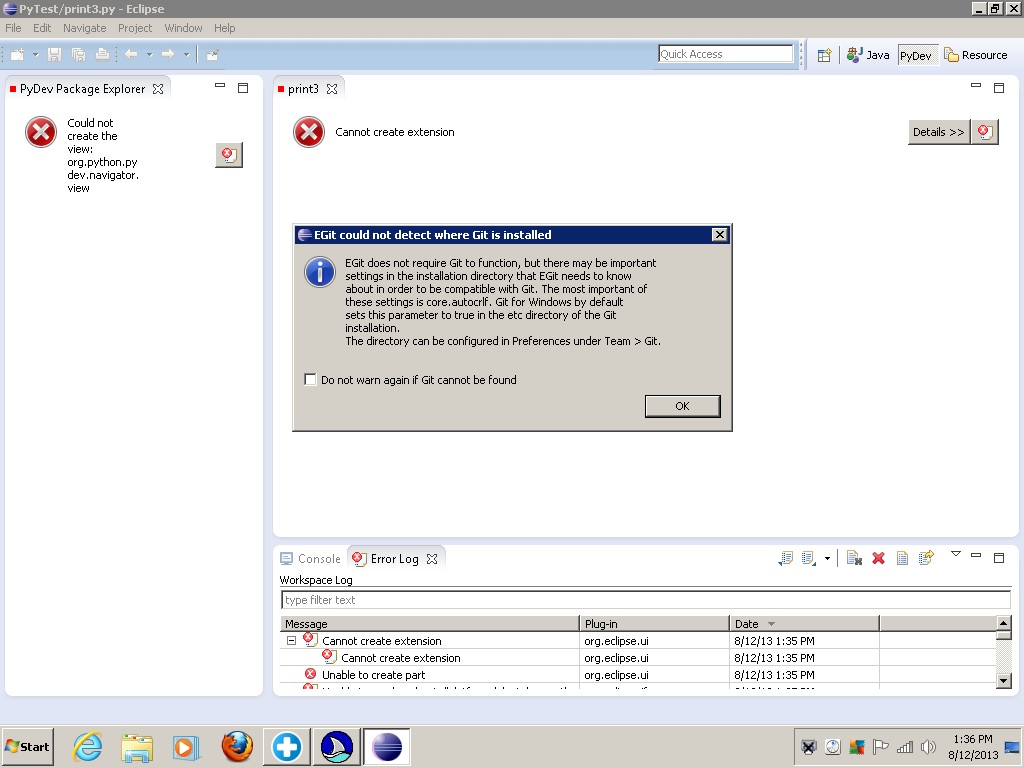Open the Error Log View Menu triangle
Image resolution: width=1024 pixels, height=768 pixels.
pyautogui.click(x=955, y=554)
